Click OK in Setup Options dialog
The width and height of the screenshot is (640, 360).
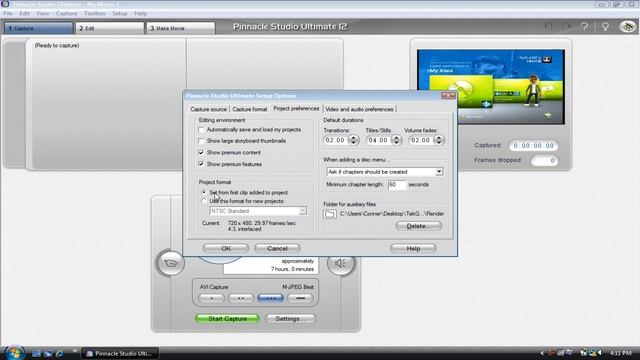click(226, 248)
